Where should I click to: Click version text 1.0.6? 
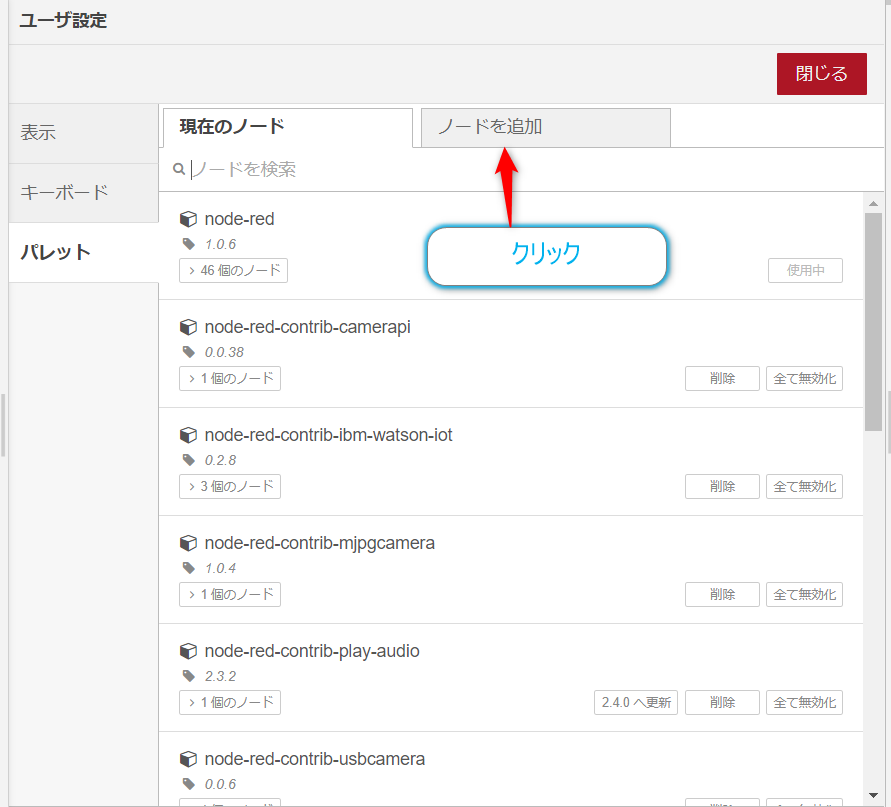tap(220, 244)
